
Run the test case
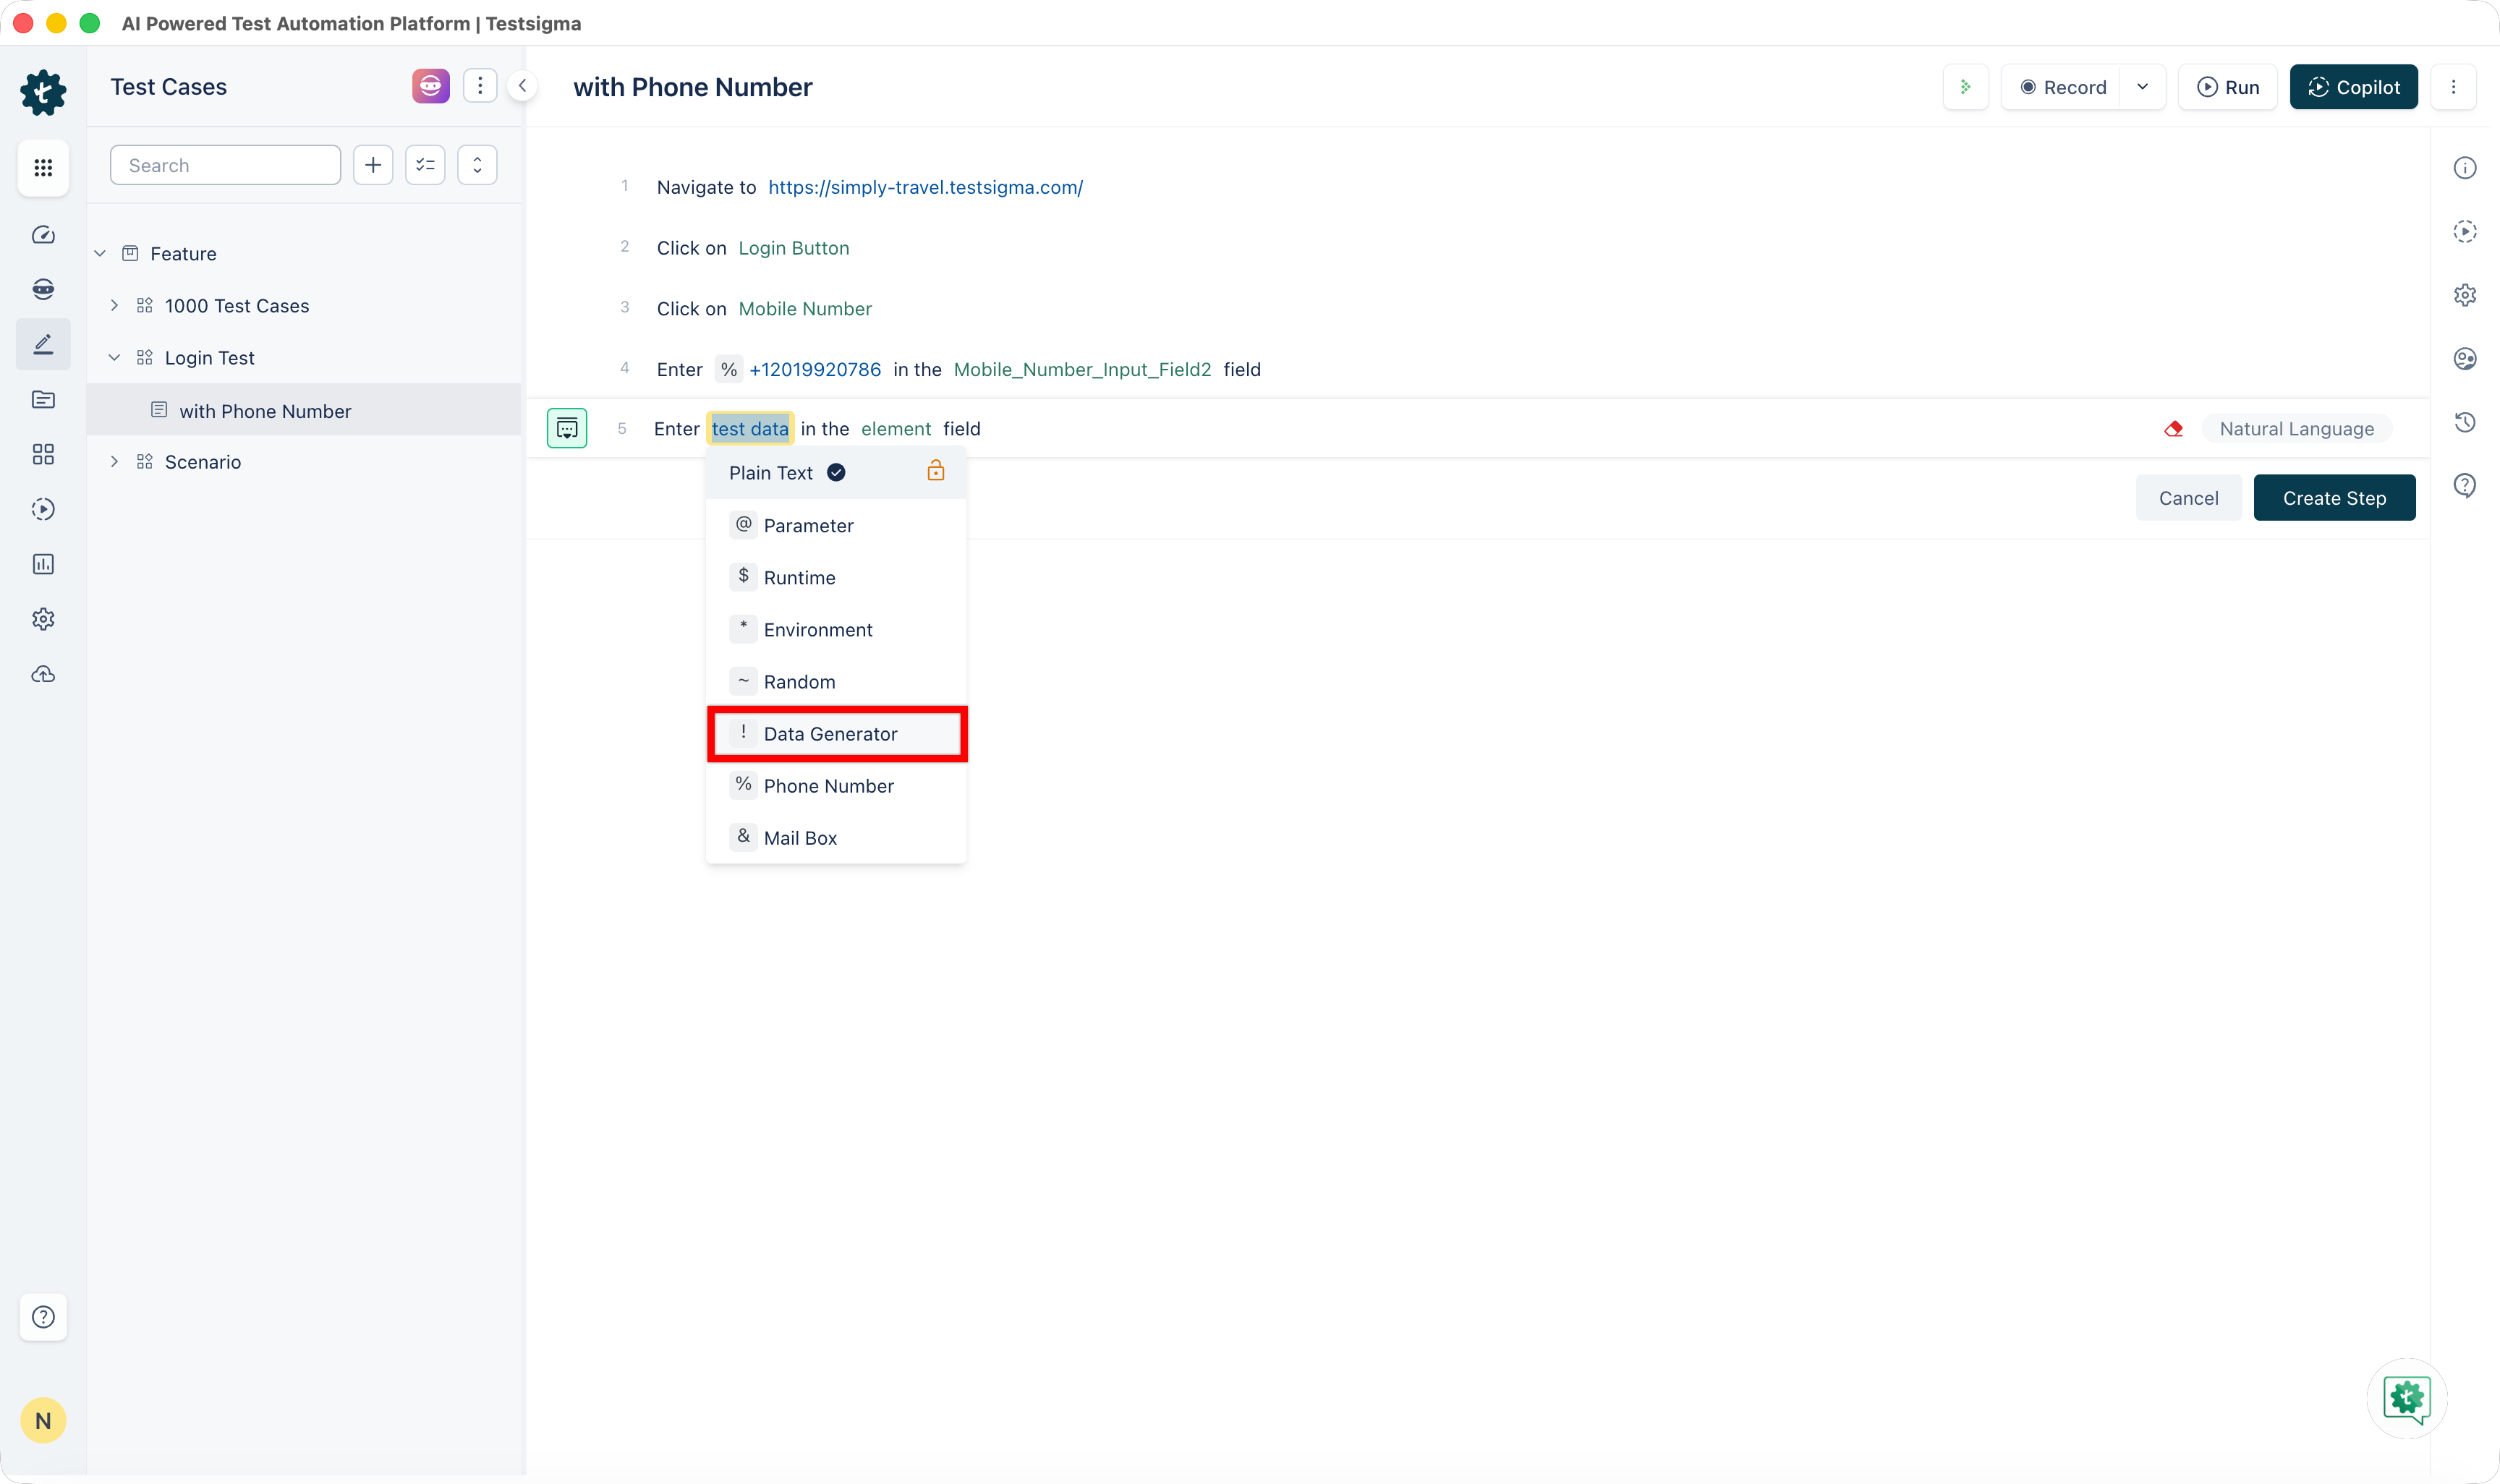2228,87
